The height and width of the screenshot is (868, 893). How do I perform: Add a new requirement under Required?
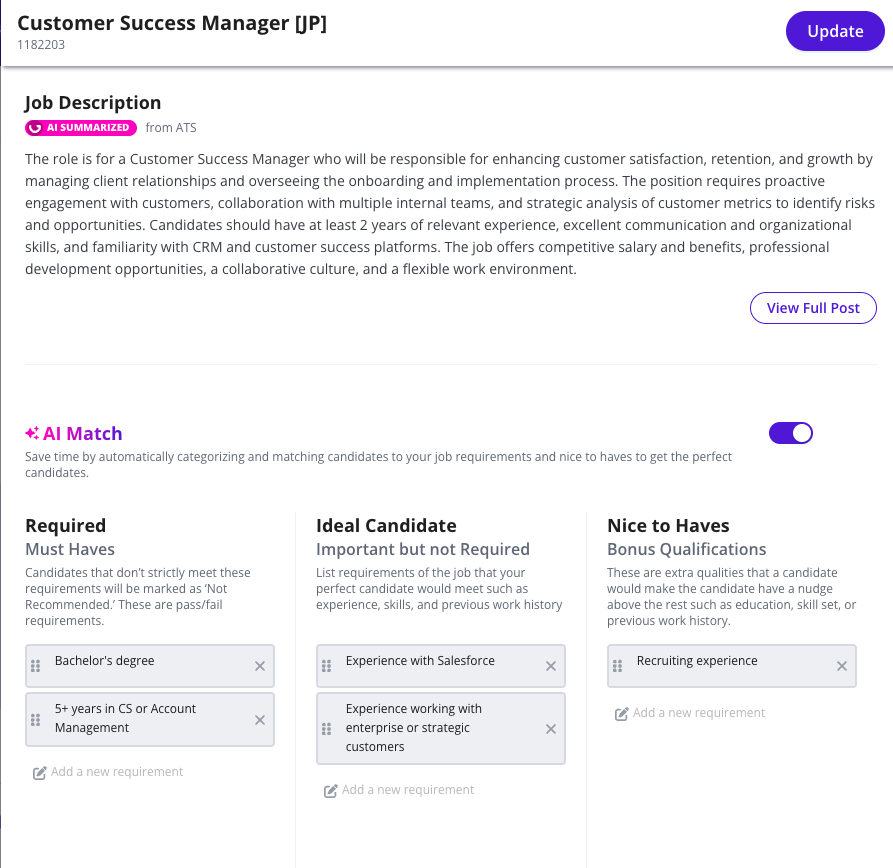(x=108, y=772)
